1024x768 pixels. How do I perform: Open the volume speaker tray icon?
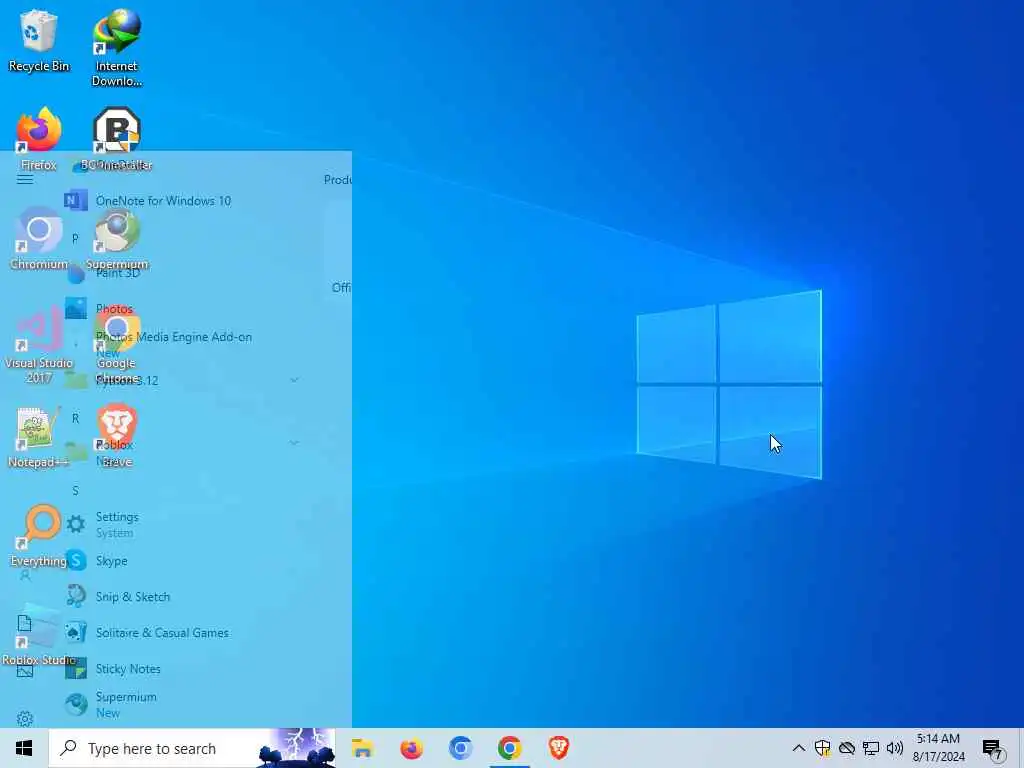coord(895,748)
